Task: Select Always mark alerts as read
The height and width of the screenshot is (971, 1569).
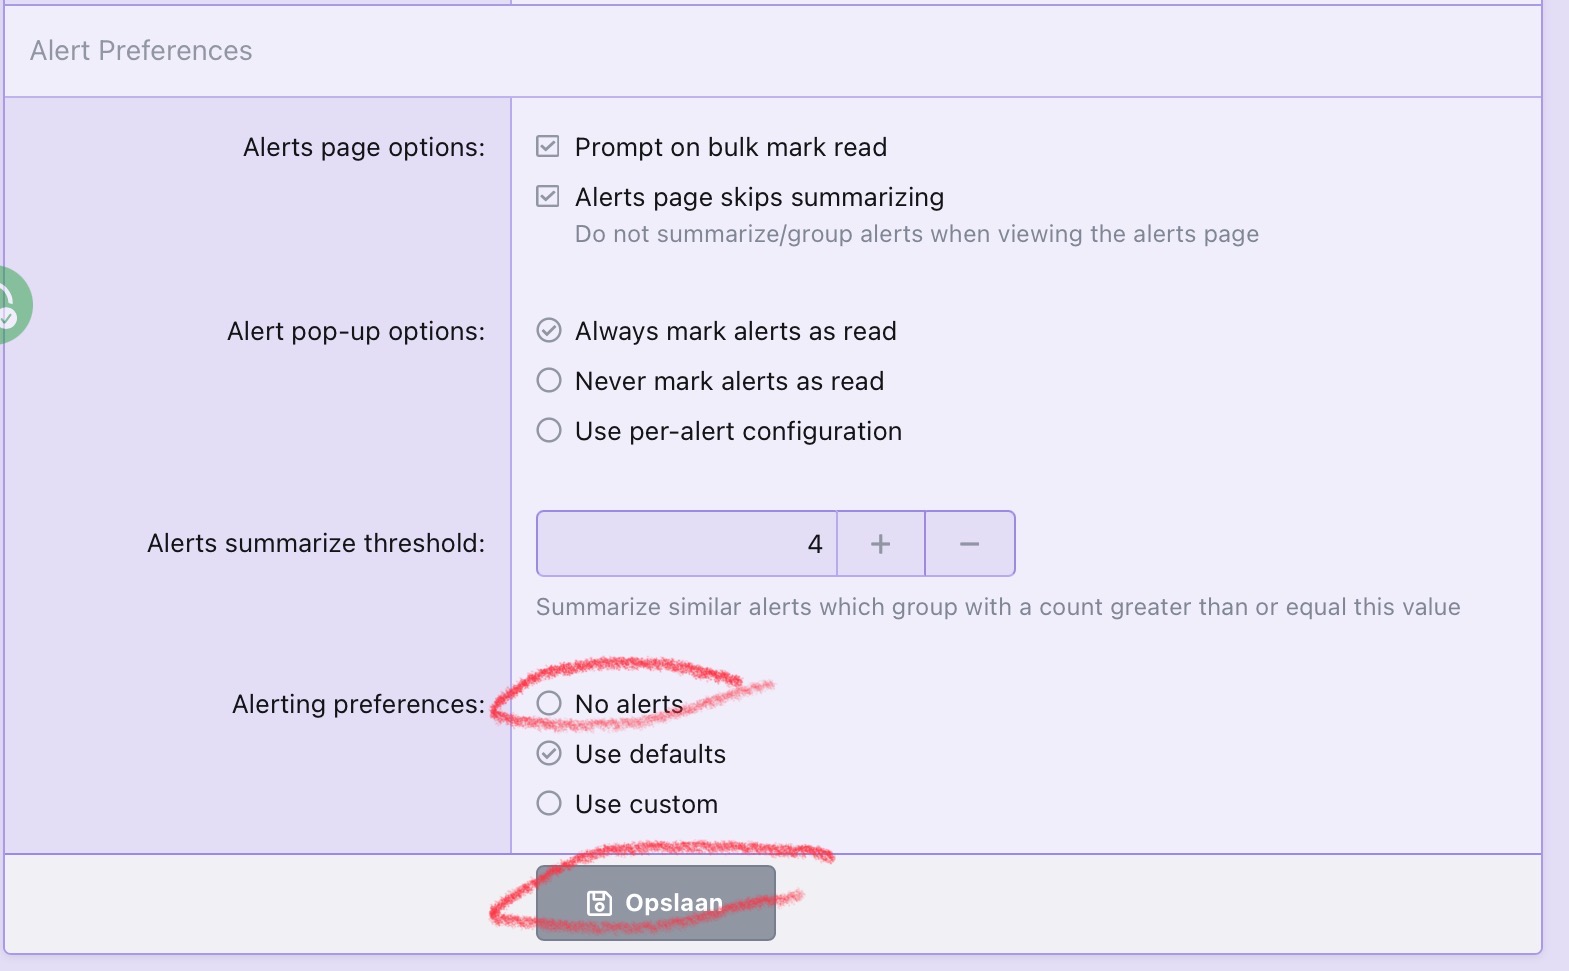Action: pos(549,331)
